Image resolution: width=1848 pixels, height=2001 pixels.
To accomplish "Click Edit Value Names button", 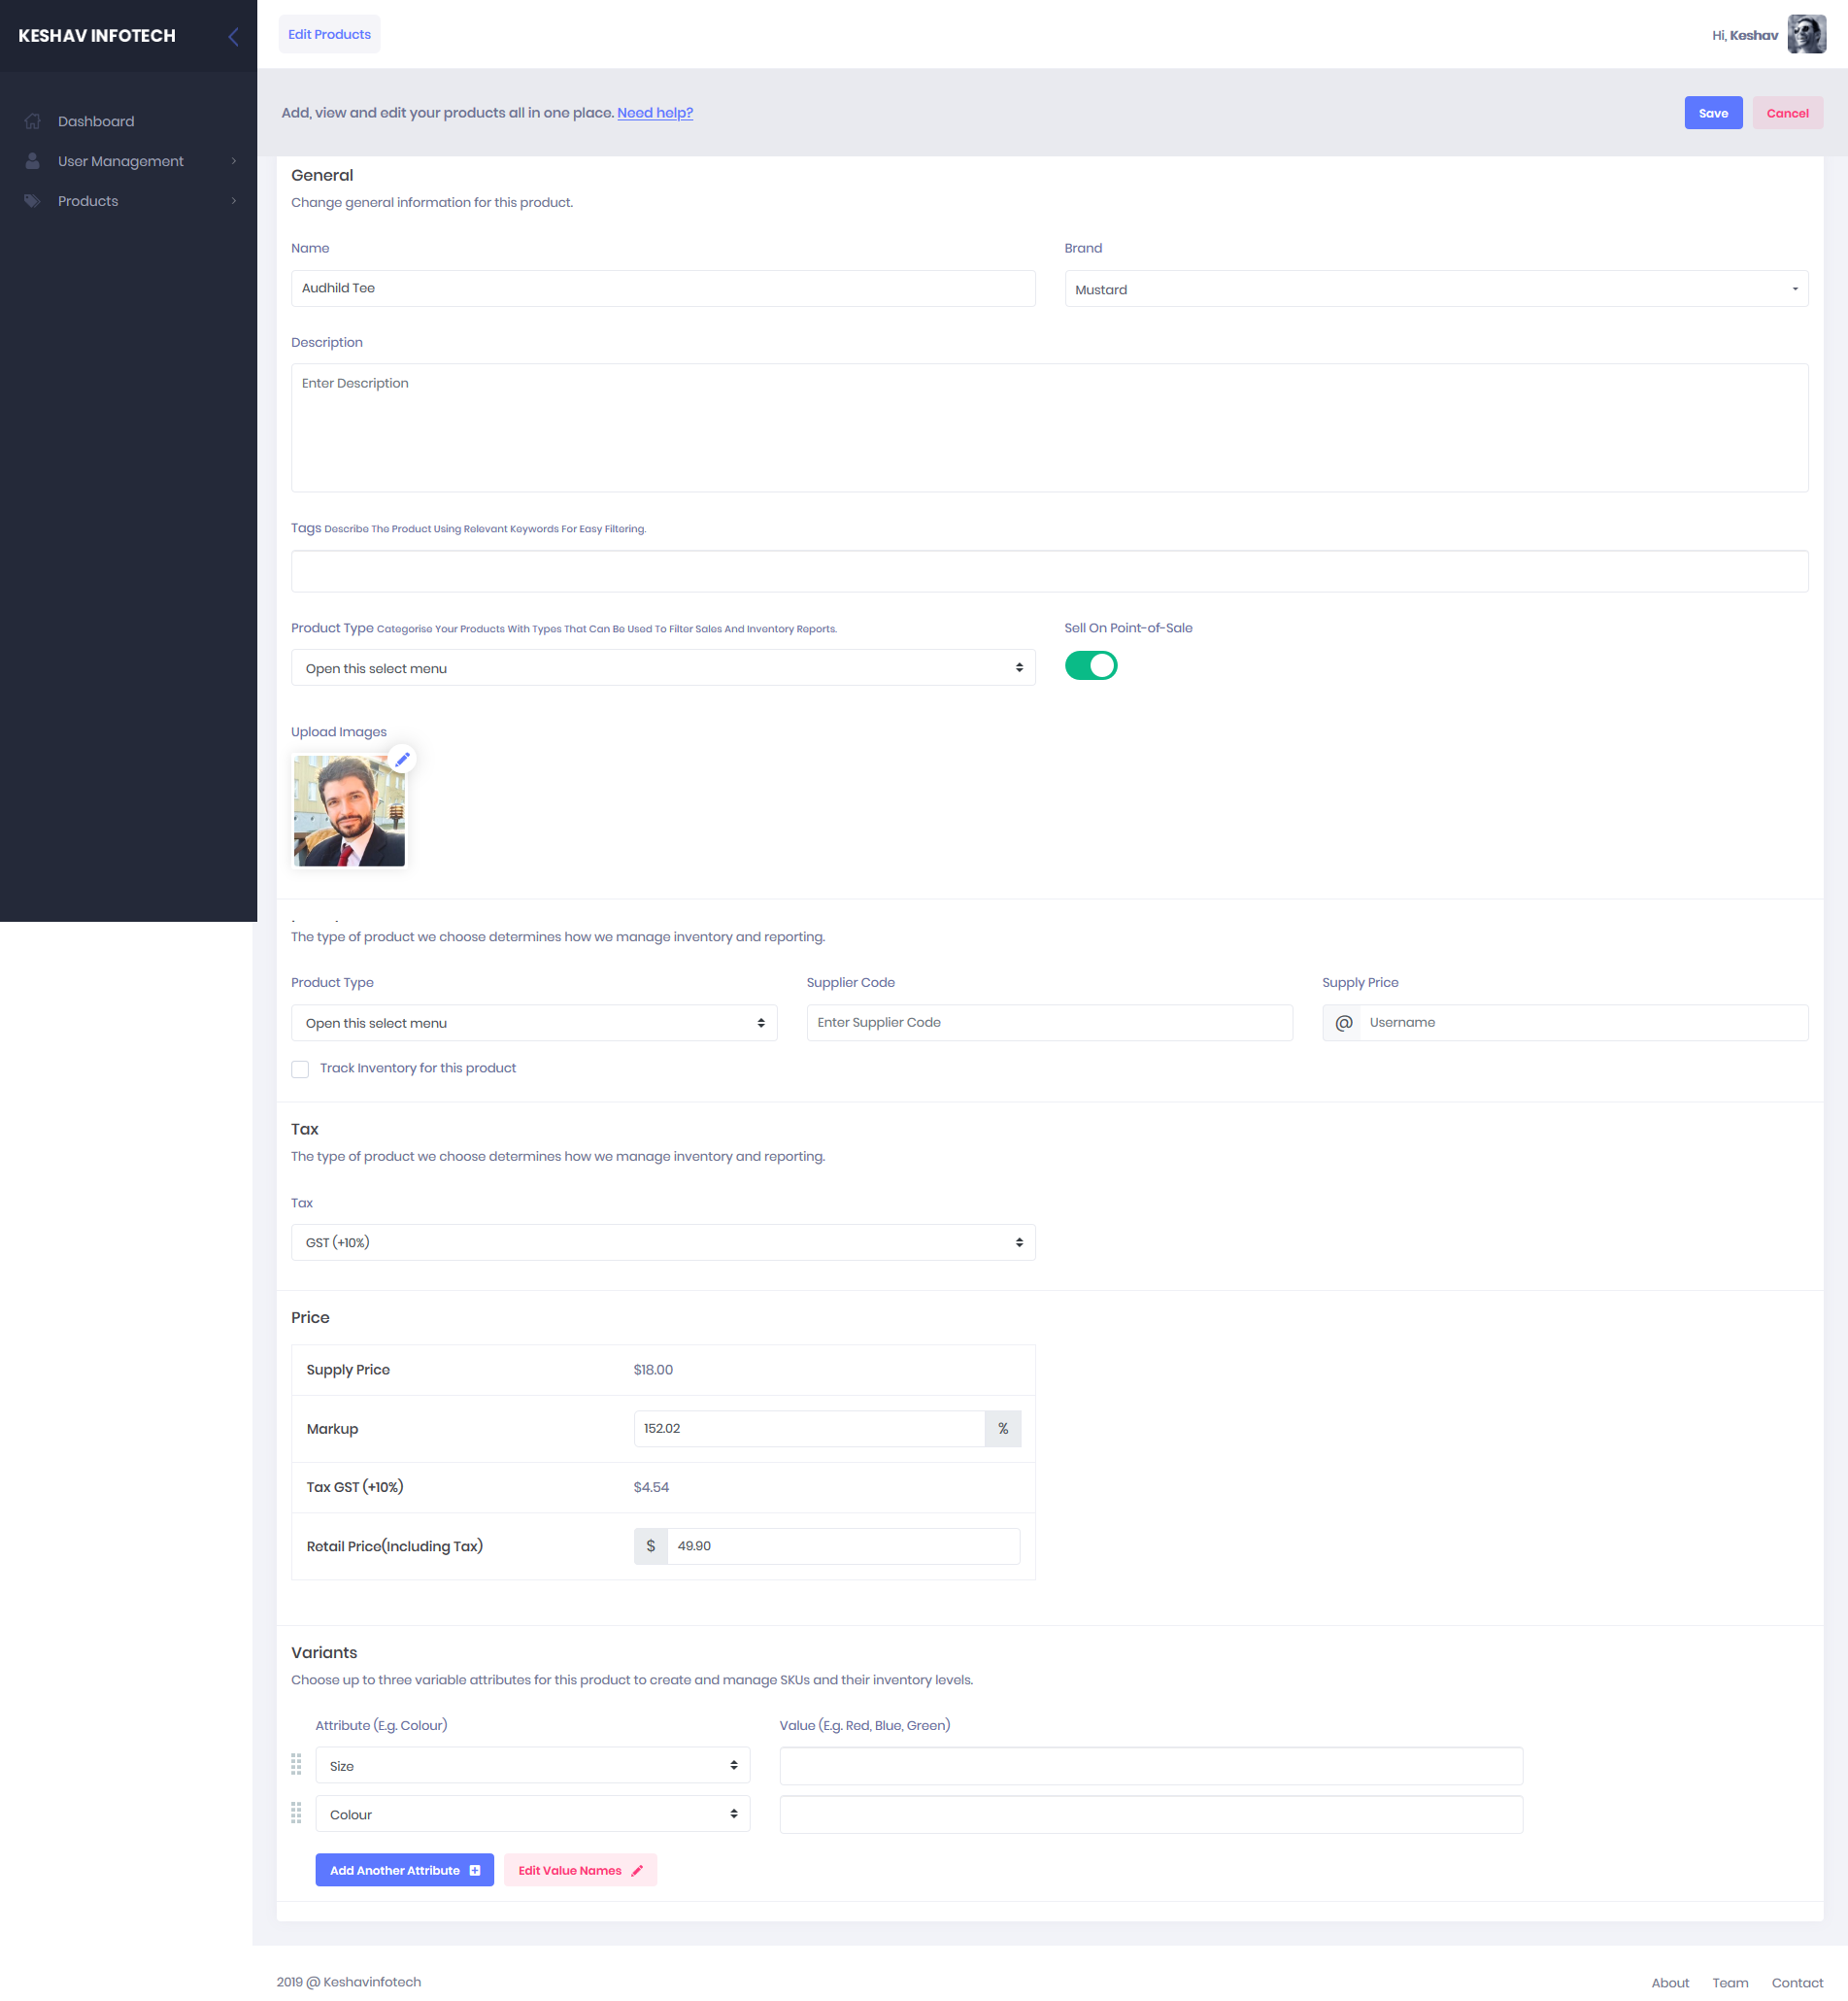I will pyautogui.click(x=580, y=1870).
